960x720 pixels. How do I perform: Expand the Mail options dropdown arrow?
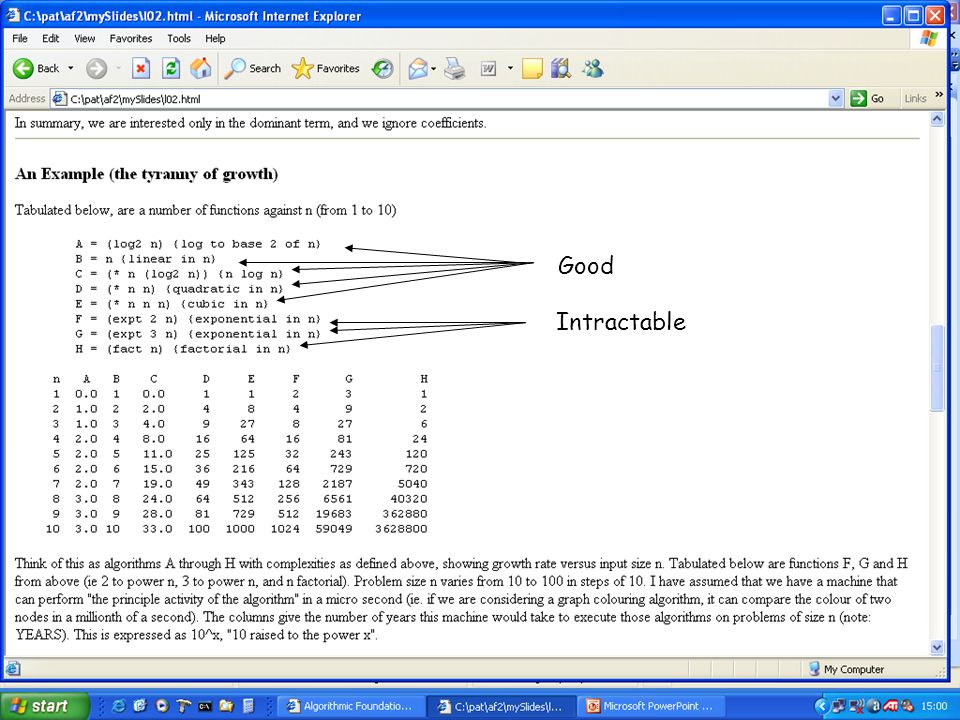(433, 69)
